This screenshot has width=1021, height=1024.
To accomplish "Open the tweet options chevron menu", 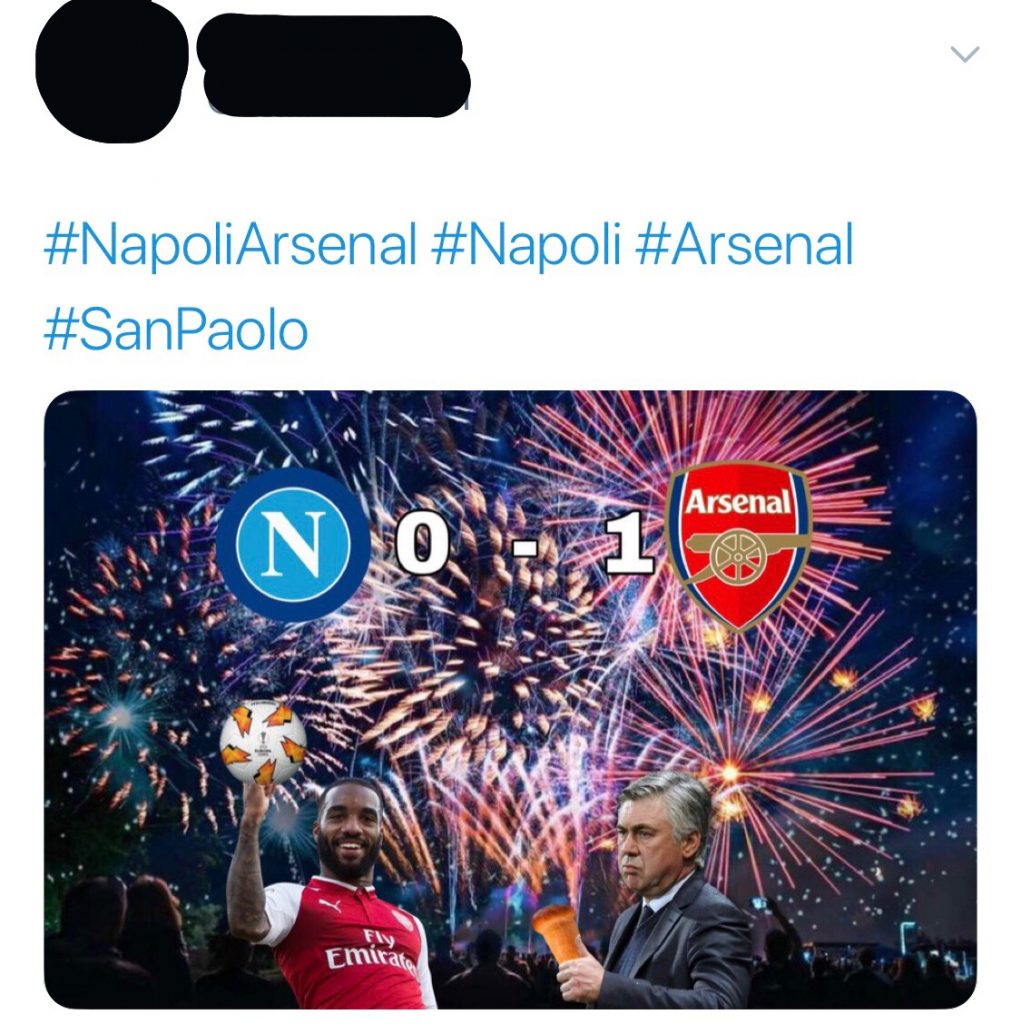I will click(x=964, y=55).
